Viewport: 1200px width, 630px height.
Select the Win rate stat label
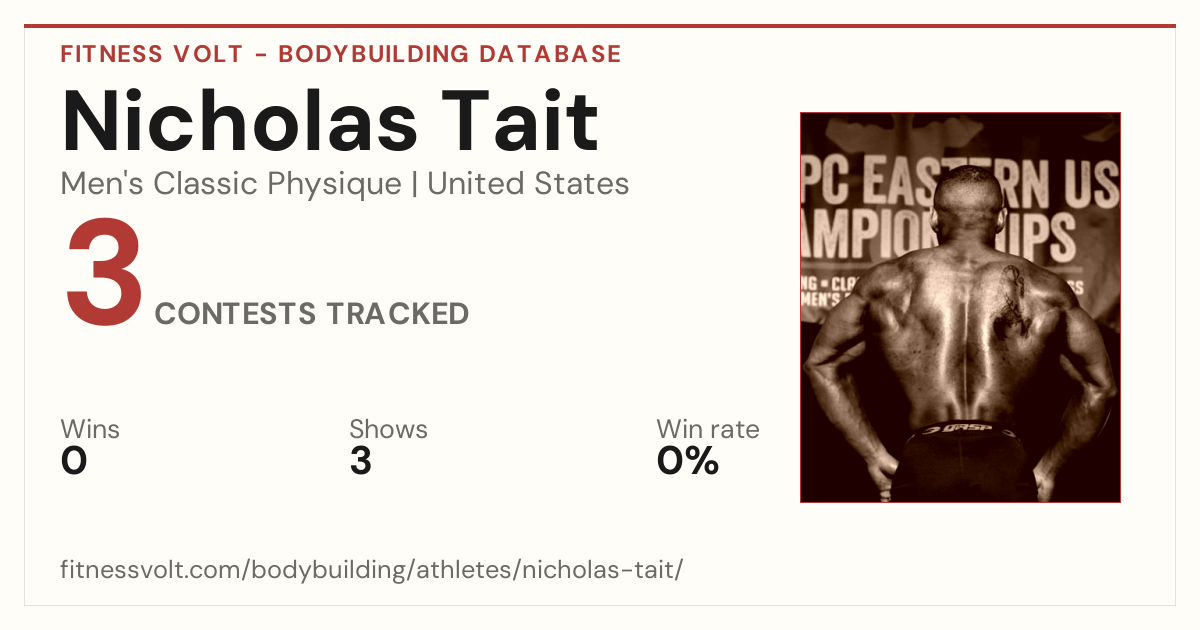click(x=708, y=429)
